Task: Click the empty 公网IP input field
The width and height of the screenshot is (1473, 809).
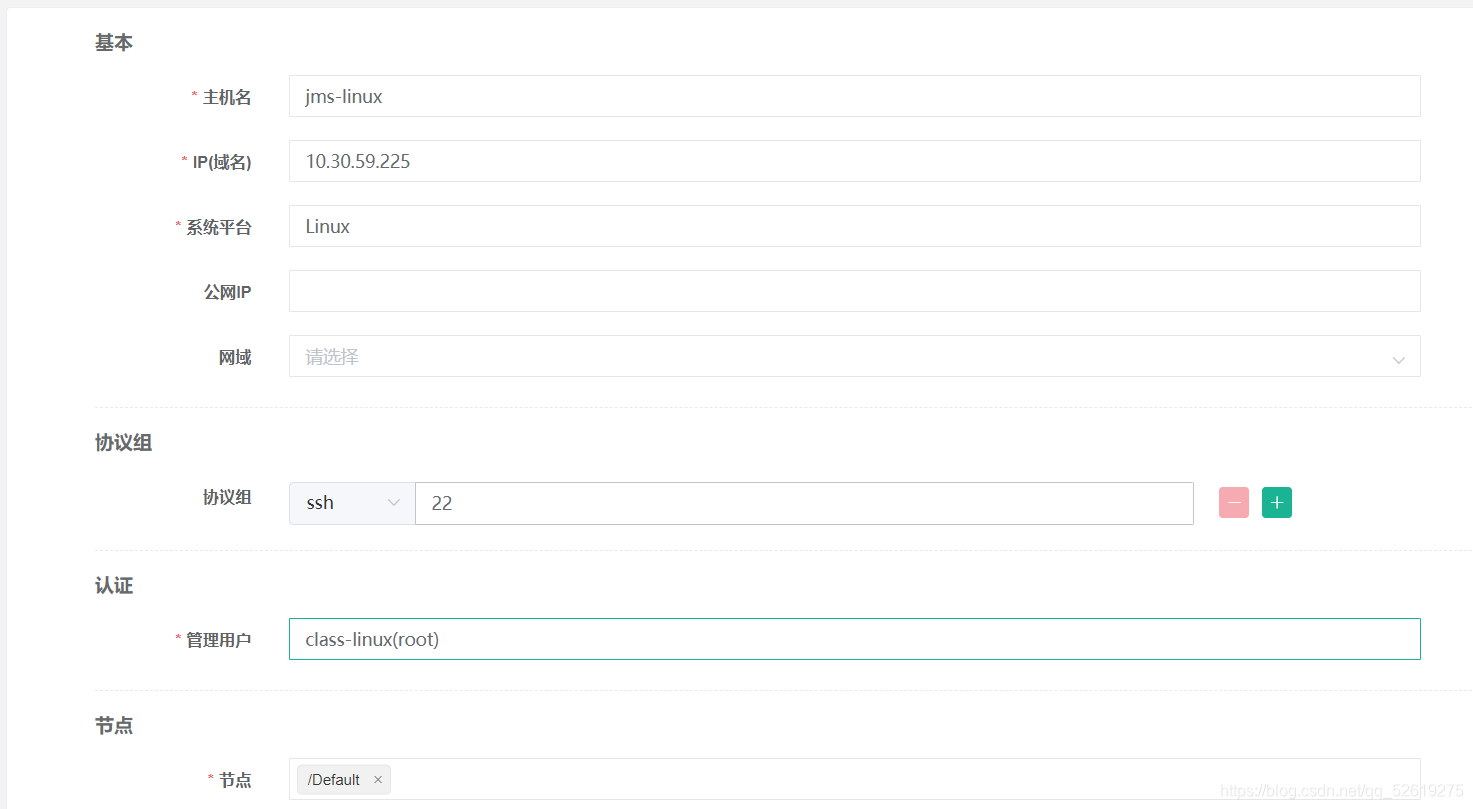Action: 855,291
